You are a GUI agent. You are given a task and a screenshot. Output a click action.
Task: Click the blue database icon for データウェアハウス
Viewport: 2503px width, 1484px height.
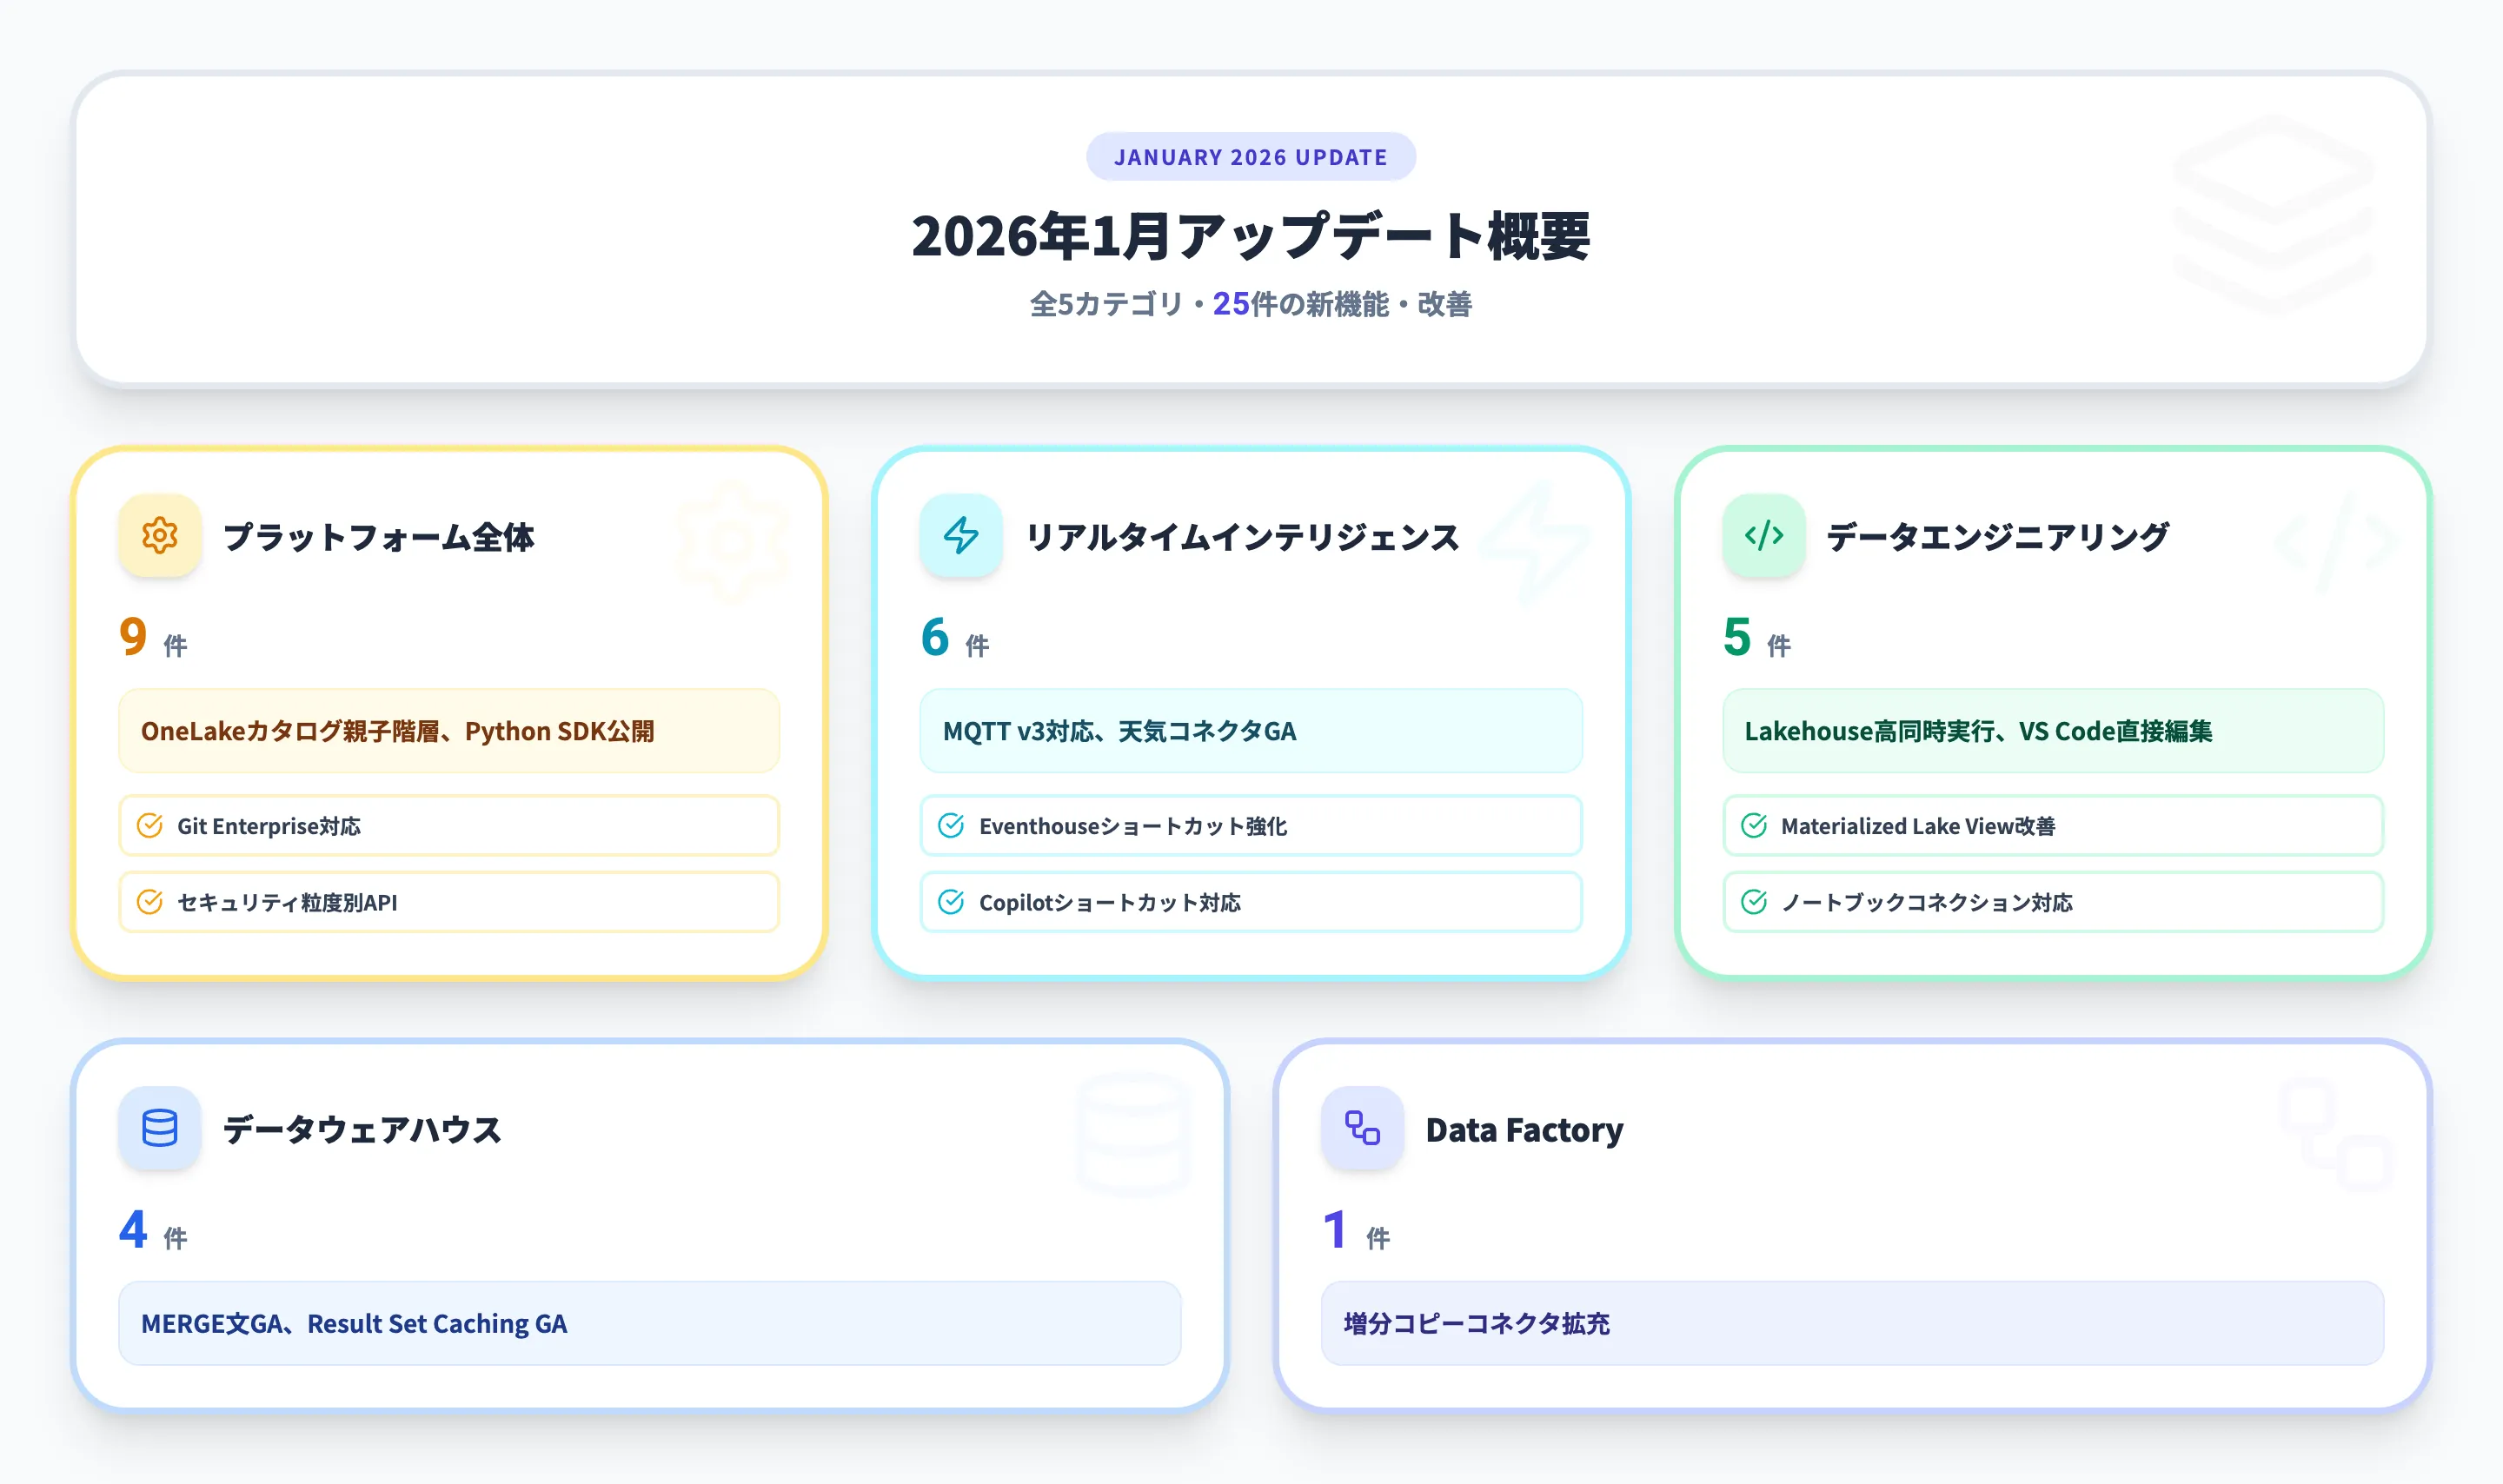(159, 1128)
